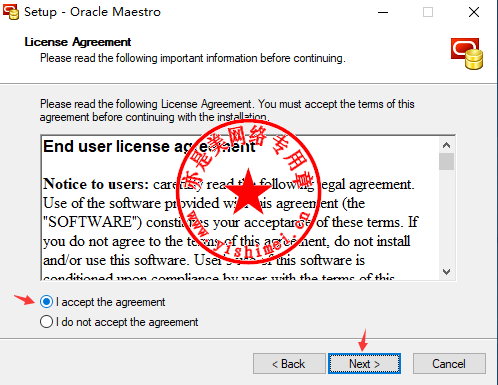Viewport: 498px width, 385px height.
Task: Open the title bar Oracle Maestro icon menu
Action: [11, 12]
